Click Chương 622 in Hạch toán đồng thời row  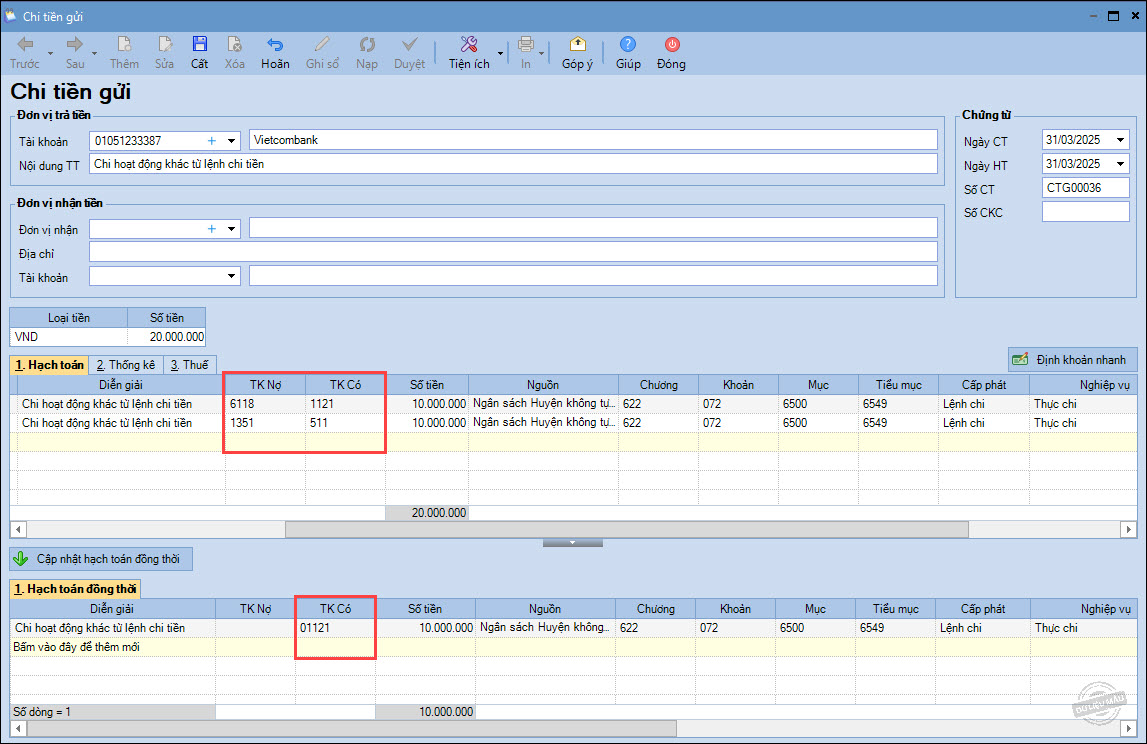point(655,628)
